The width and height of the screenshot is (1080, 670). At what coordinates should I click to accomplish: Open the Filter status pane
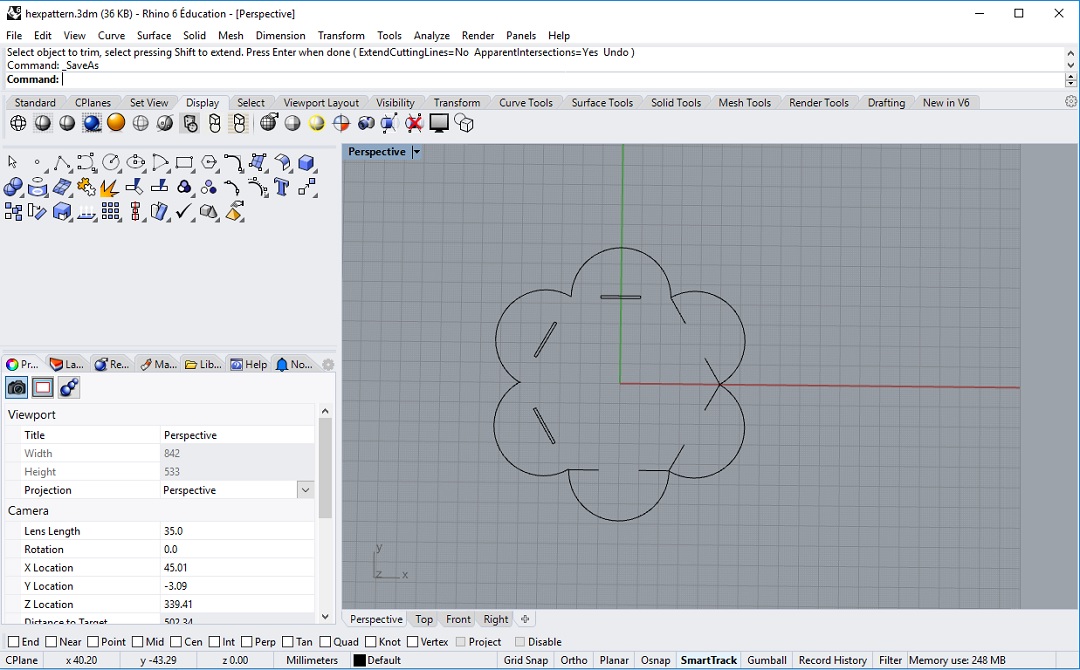(890, 660)
